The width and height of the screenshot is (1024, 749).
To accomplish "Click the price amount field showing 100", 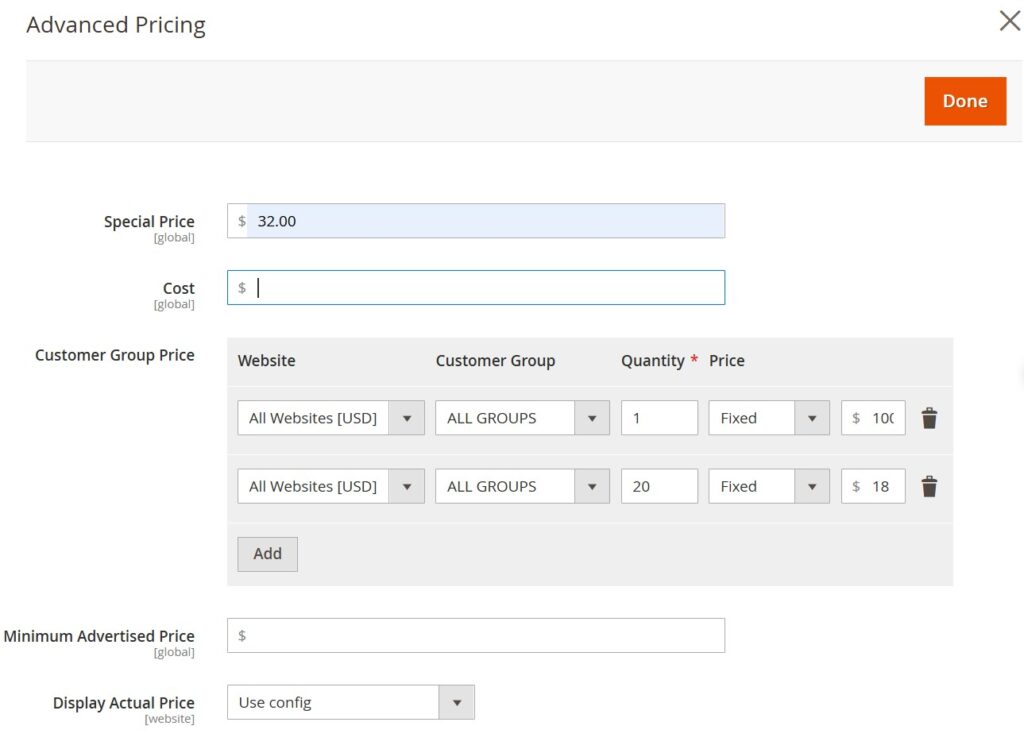I will [881, 418].
